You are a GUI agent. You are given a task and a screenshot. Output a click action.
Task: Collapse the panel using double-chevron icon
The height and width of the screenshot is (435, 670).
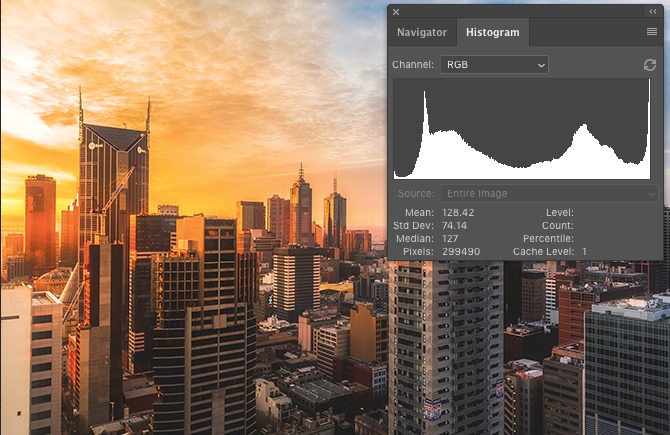pos(653,11)
